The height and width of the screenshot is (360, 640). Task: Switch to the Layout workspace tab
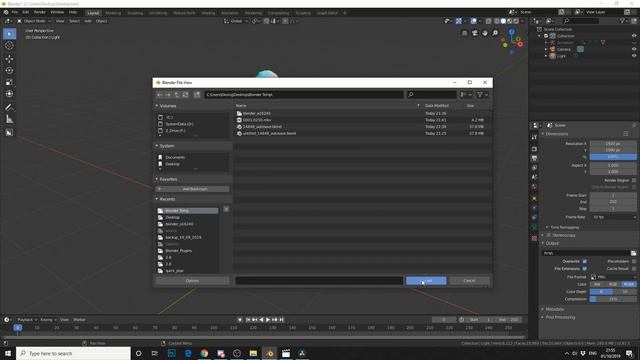click(x=93, y=13)
